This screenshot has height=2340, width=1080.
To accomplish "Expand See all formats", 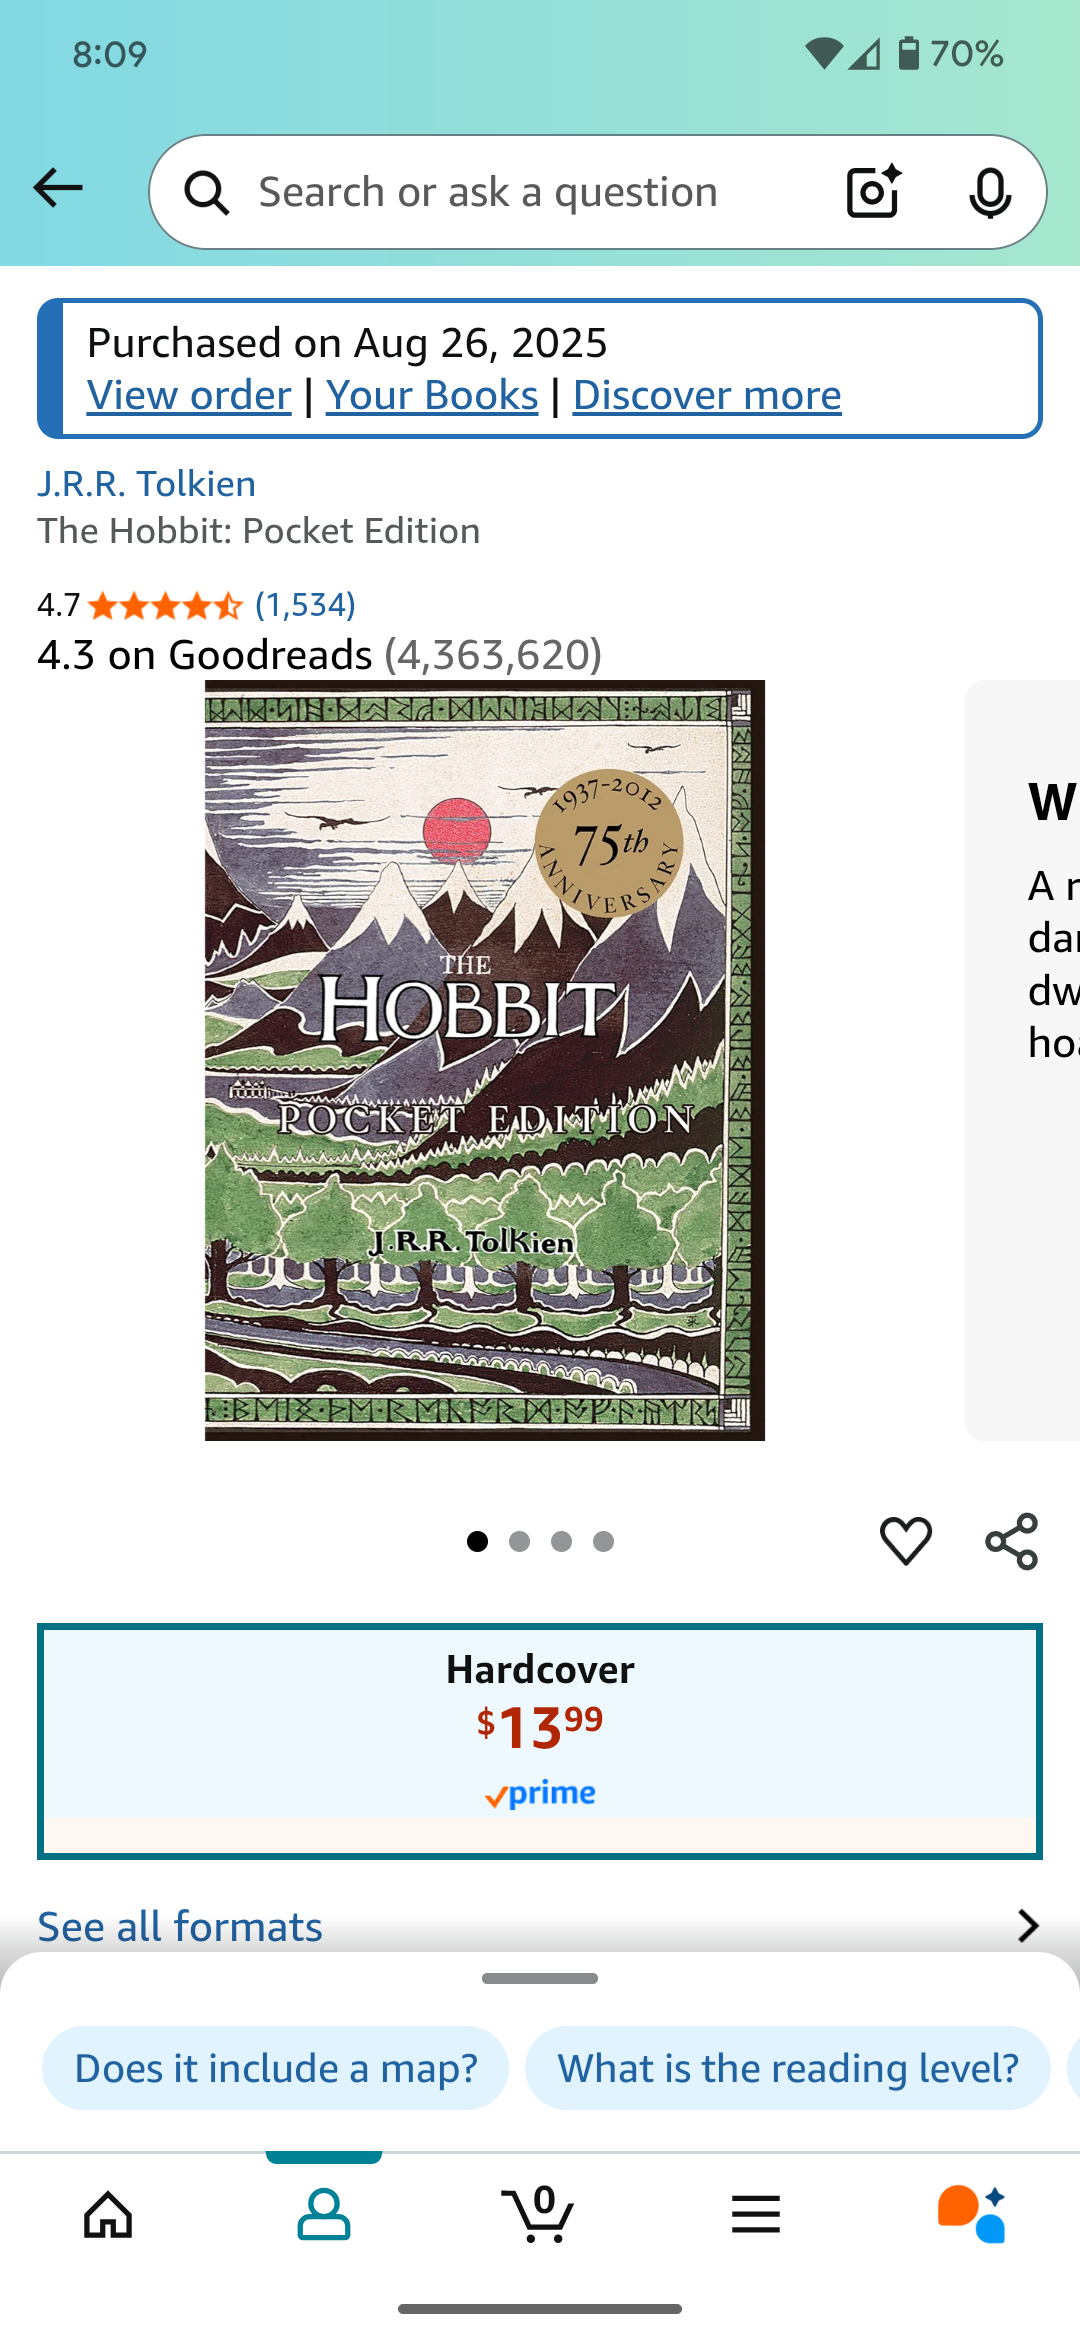I will coord(540,1926).
